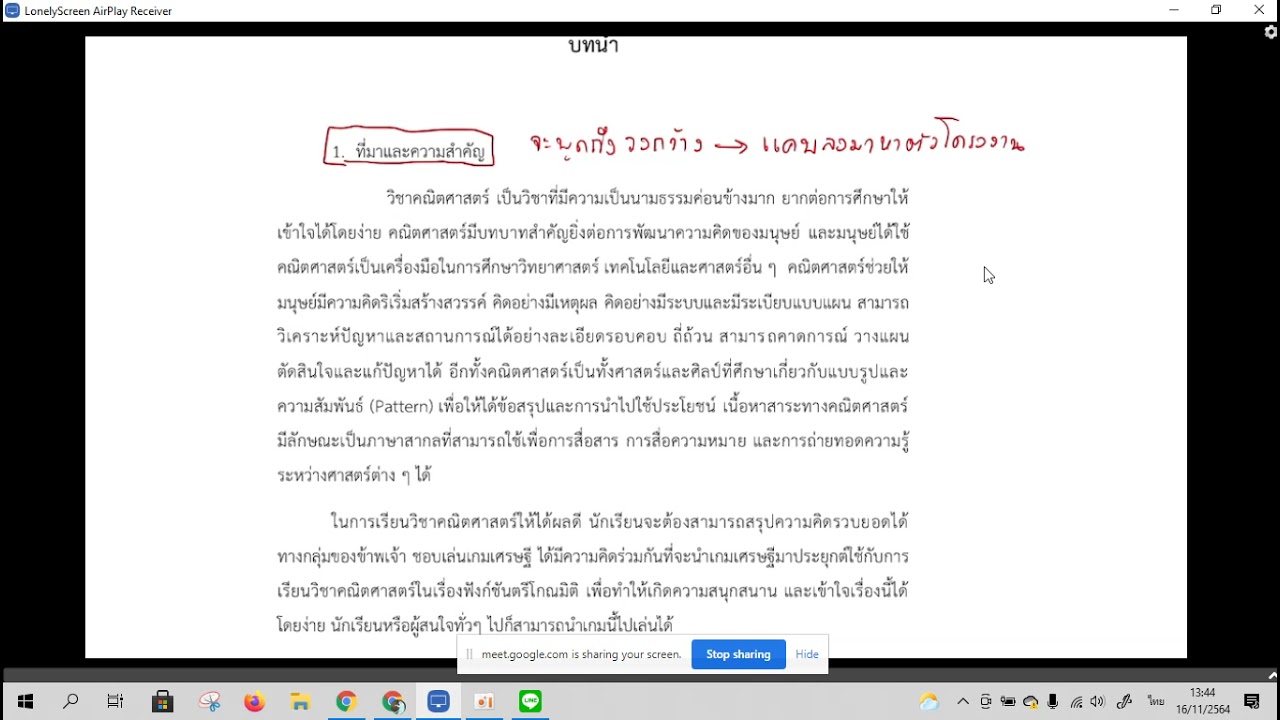
Task: Click the Stop sharing button
Action: (738, 654)
